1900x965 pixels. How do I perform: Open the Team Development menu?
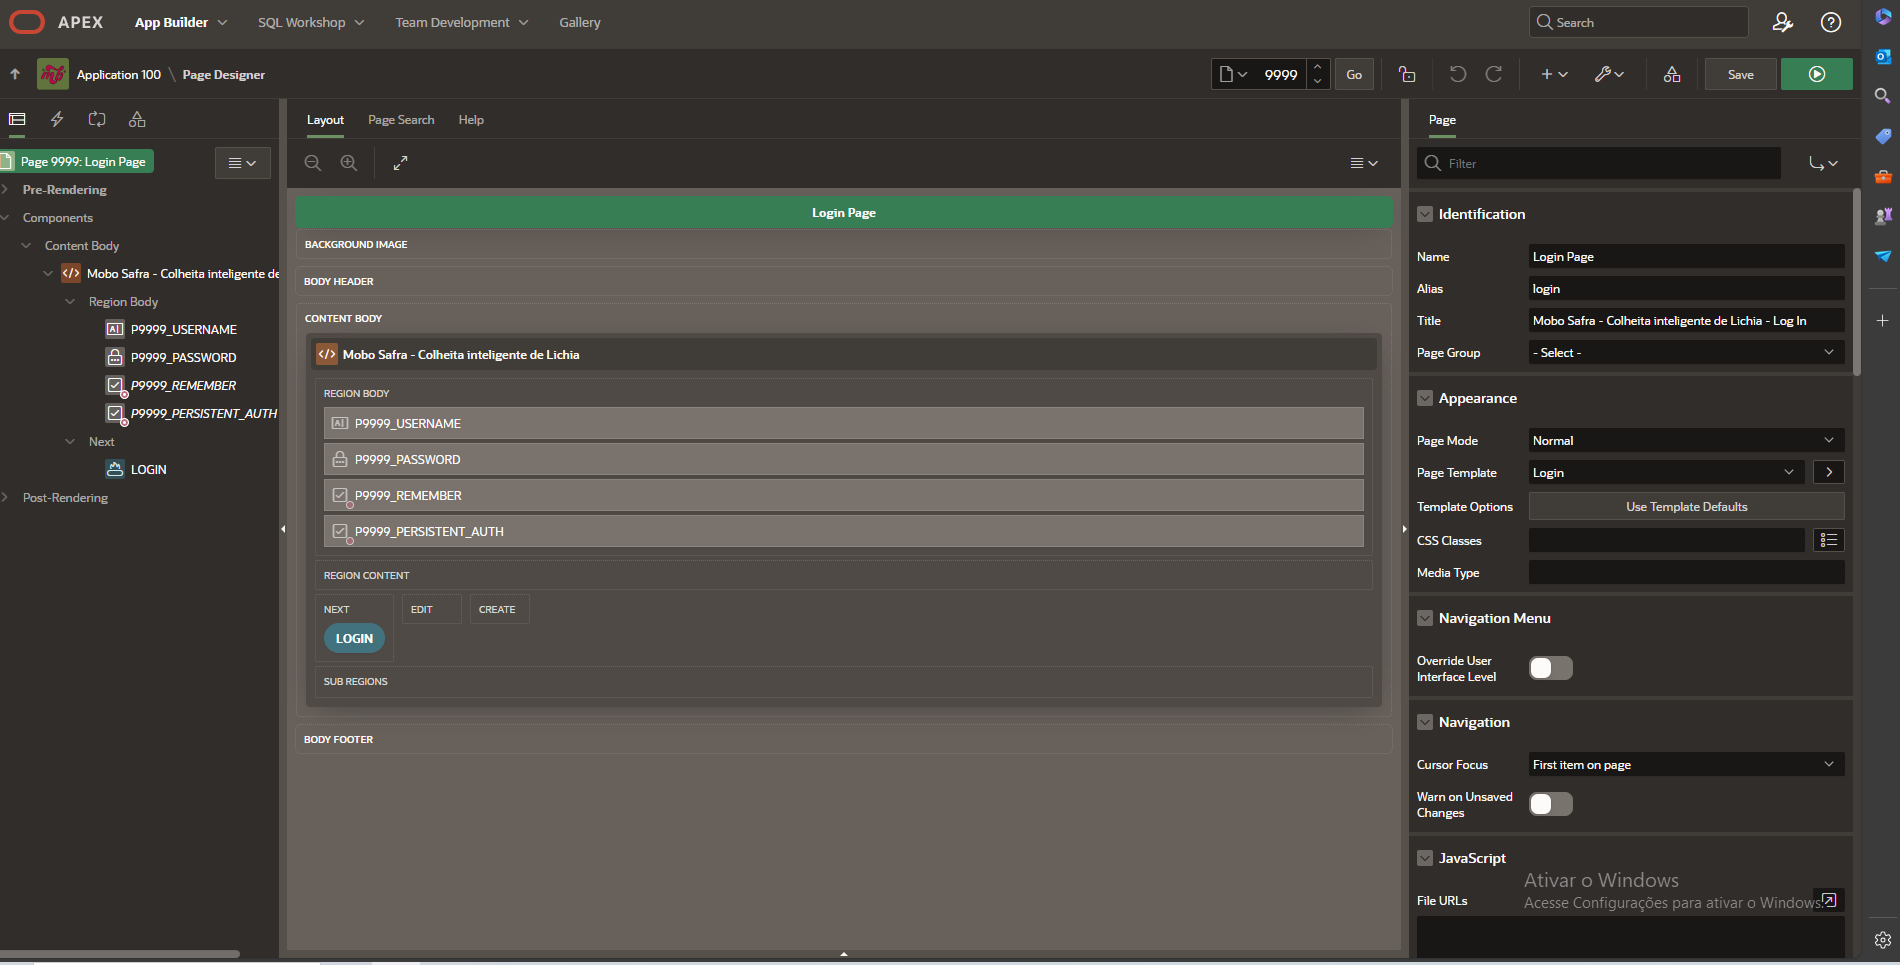(461, 22)
